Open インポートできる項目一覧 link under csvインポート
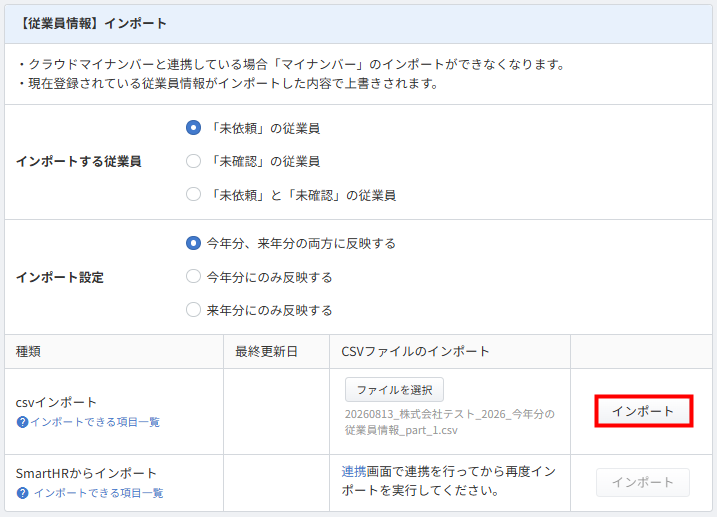This screenshot has width=717, height=517. tap(95, 422)
